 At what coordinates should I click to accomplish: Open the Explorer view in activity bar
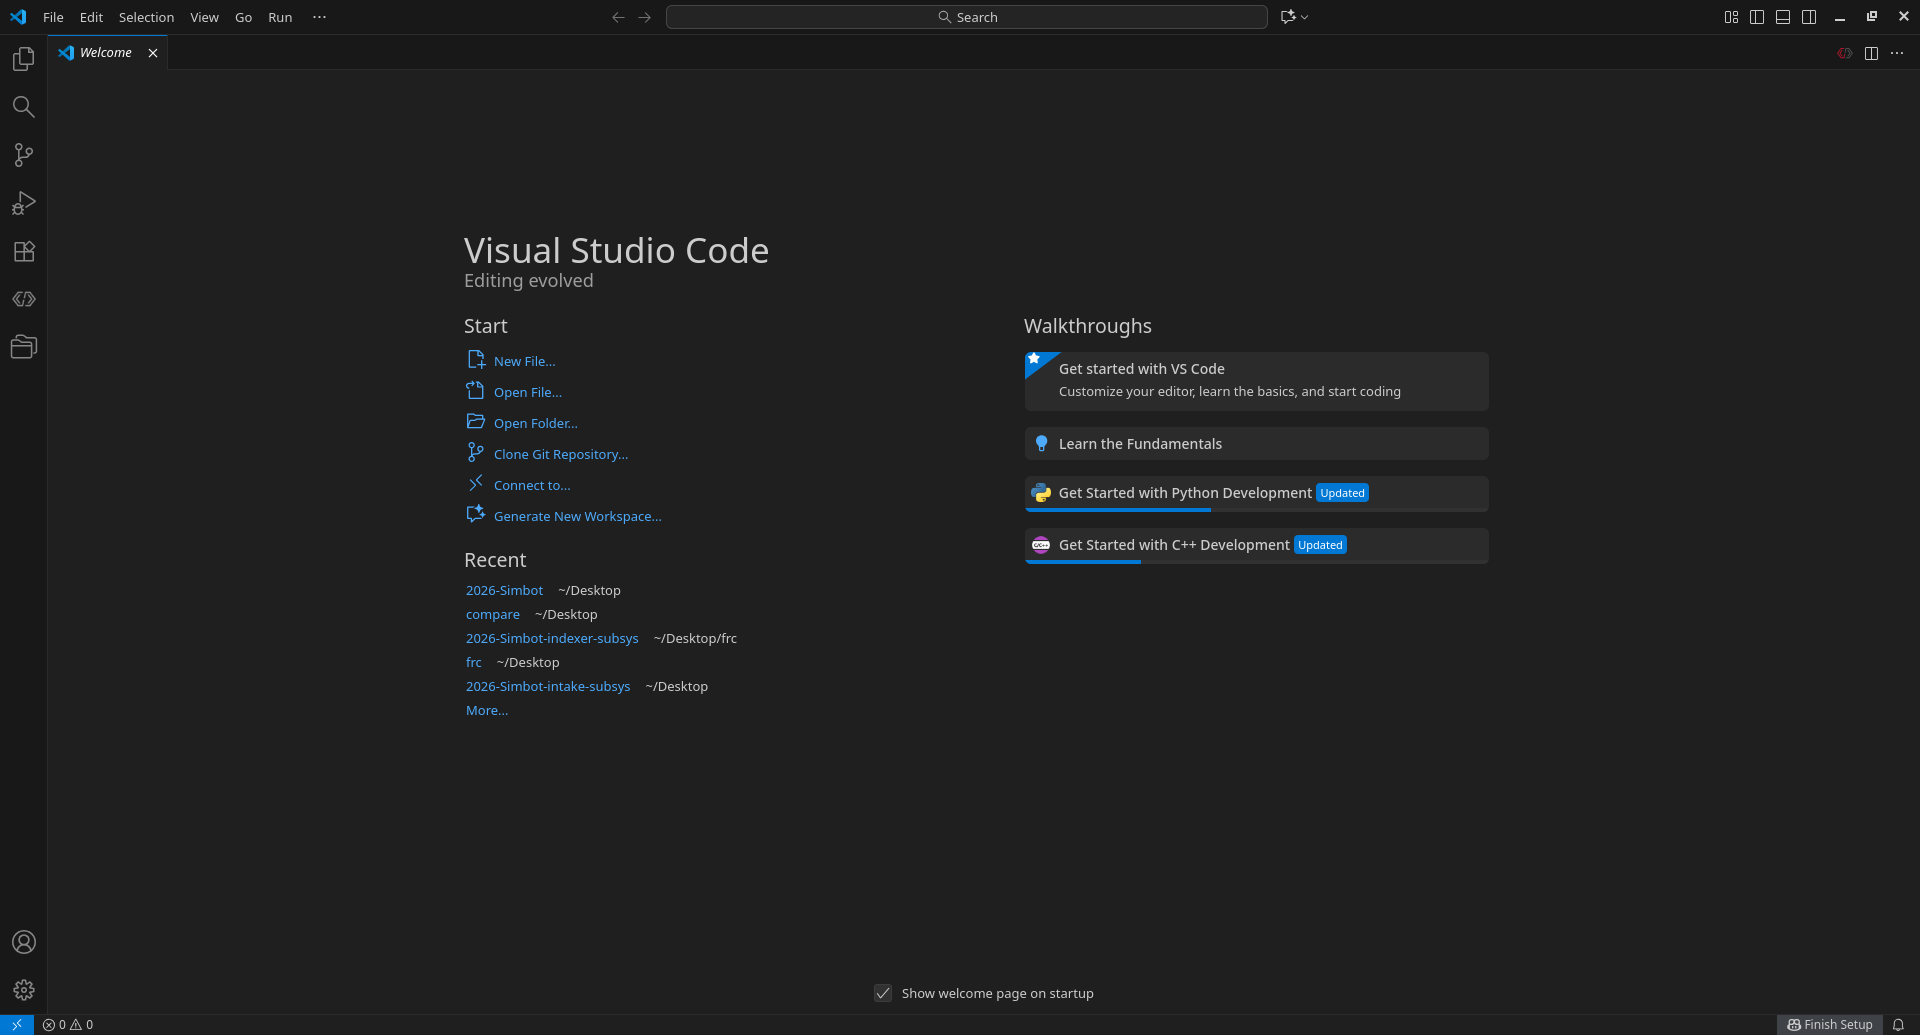pos(24,59)
